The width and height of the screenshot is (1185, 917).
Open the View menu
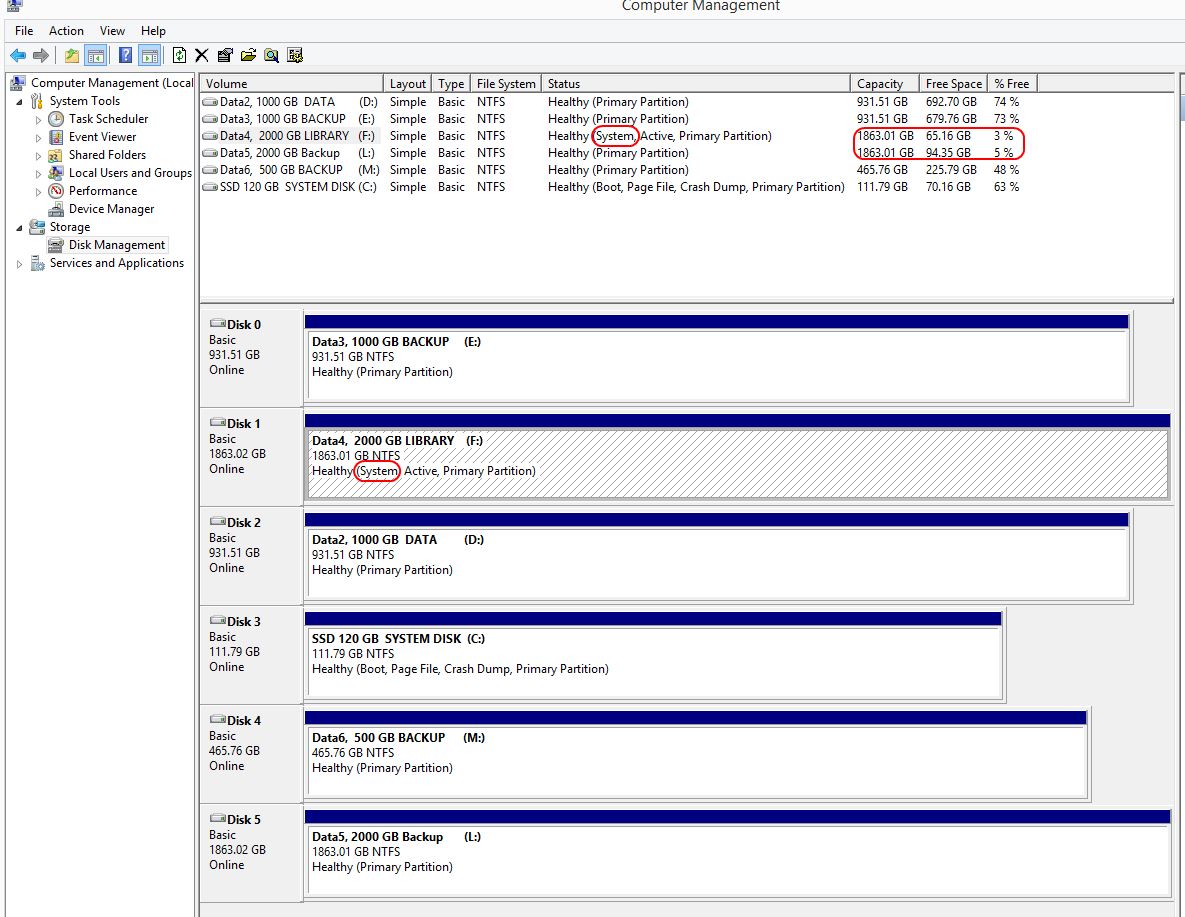click(x=112, y=31)
